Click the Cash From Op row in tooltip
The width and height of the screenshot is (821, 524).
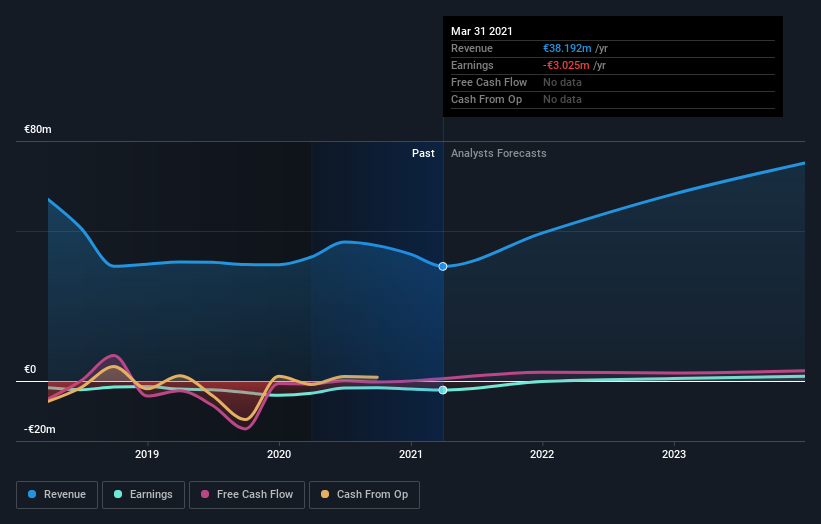point(613,99)
